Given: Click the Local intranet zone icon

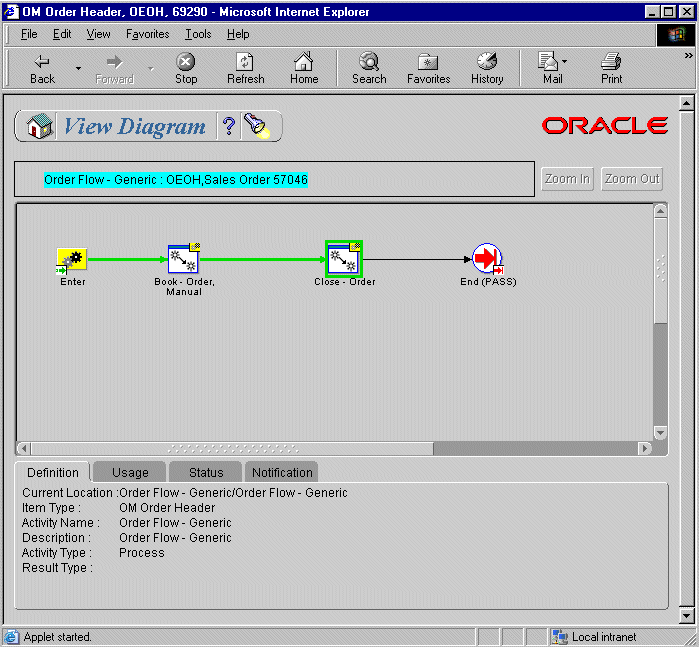Looking at the screenshot, I should point(559,637).
